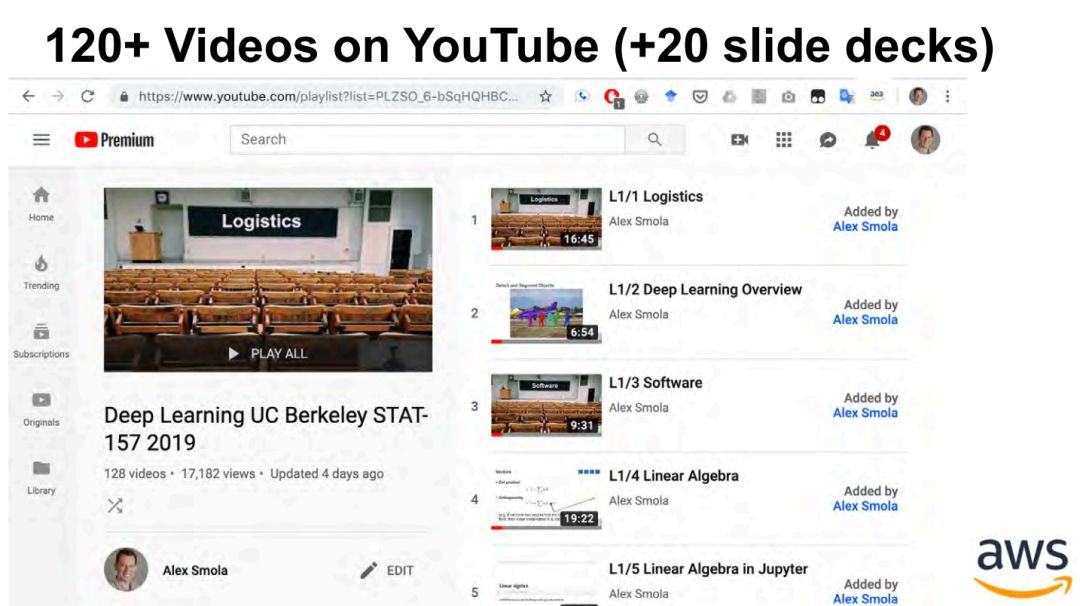Click the search magnifier button
The height and width of the screenshot is (606, 1080).
(x=654, y=140)
